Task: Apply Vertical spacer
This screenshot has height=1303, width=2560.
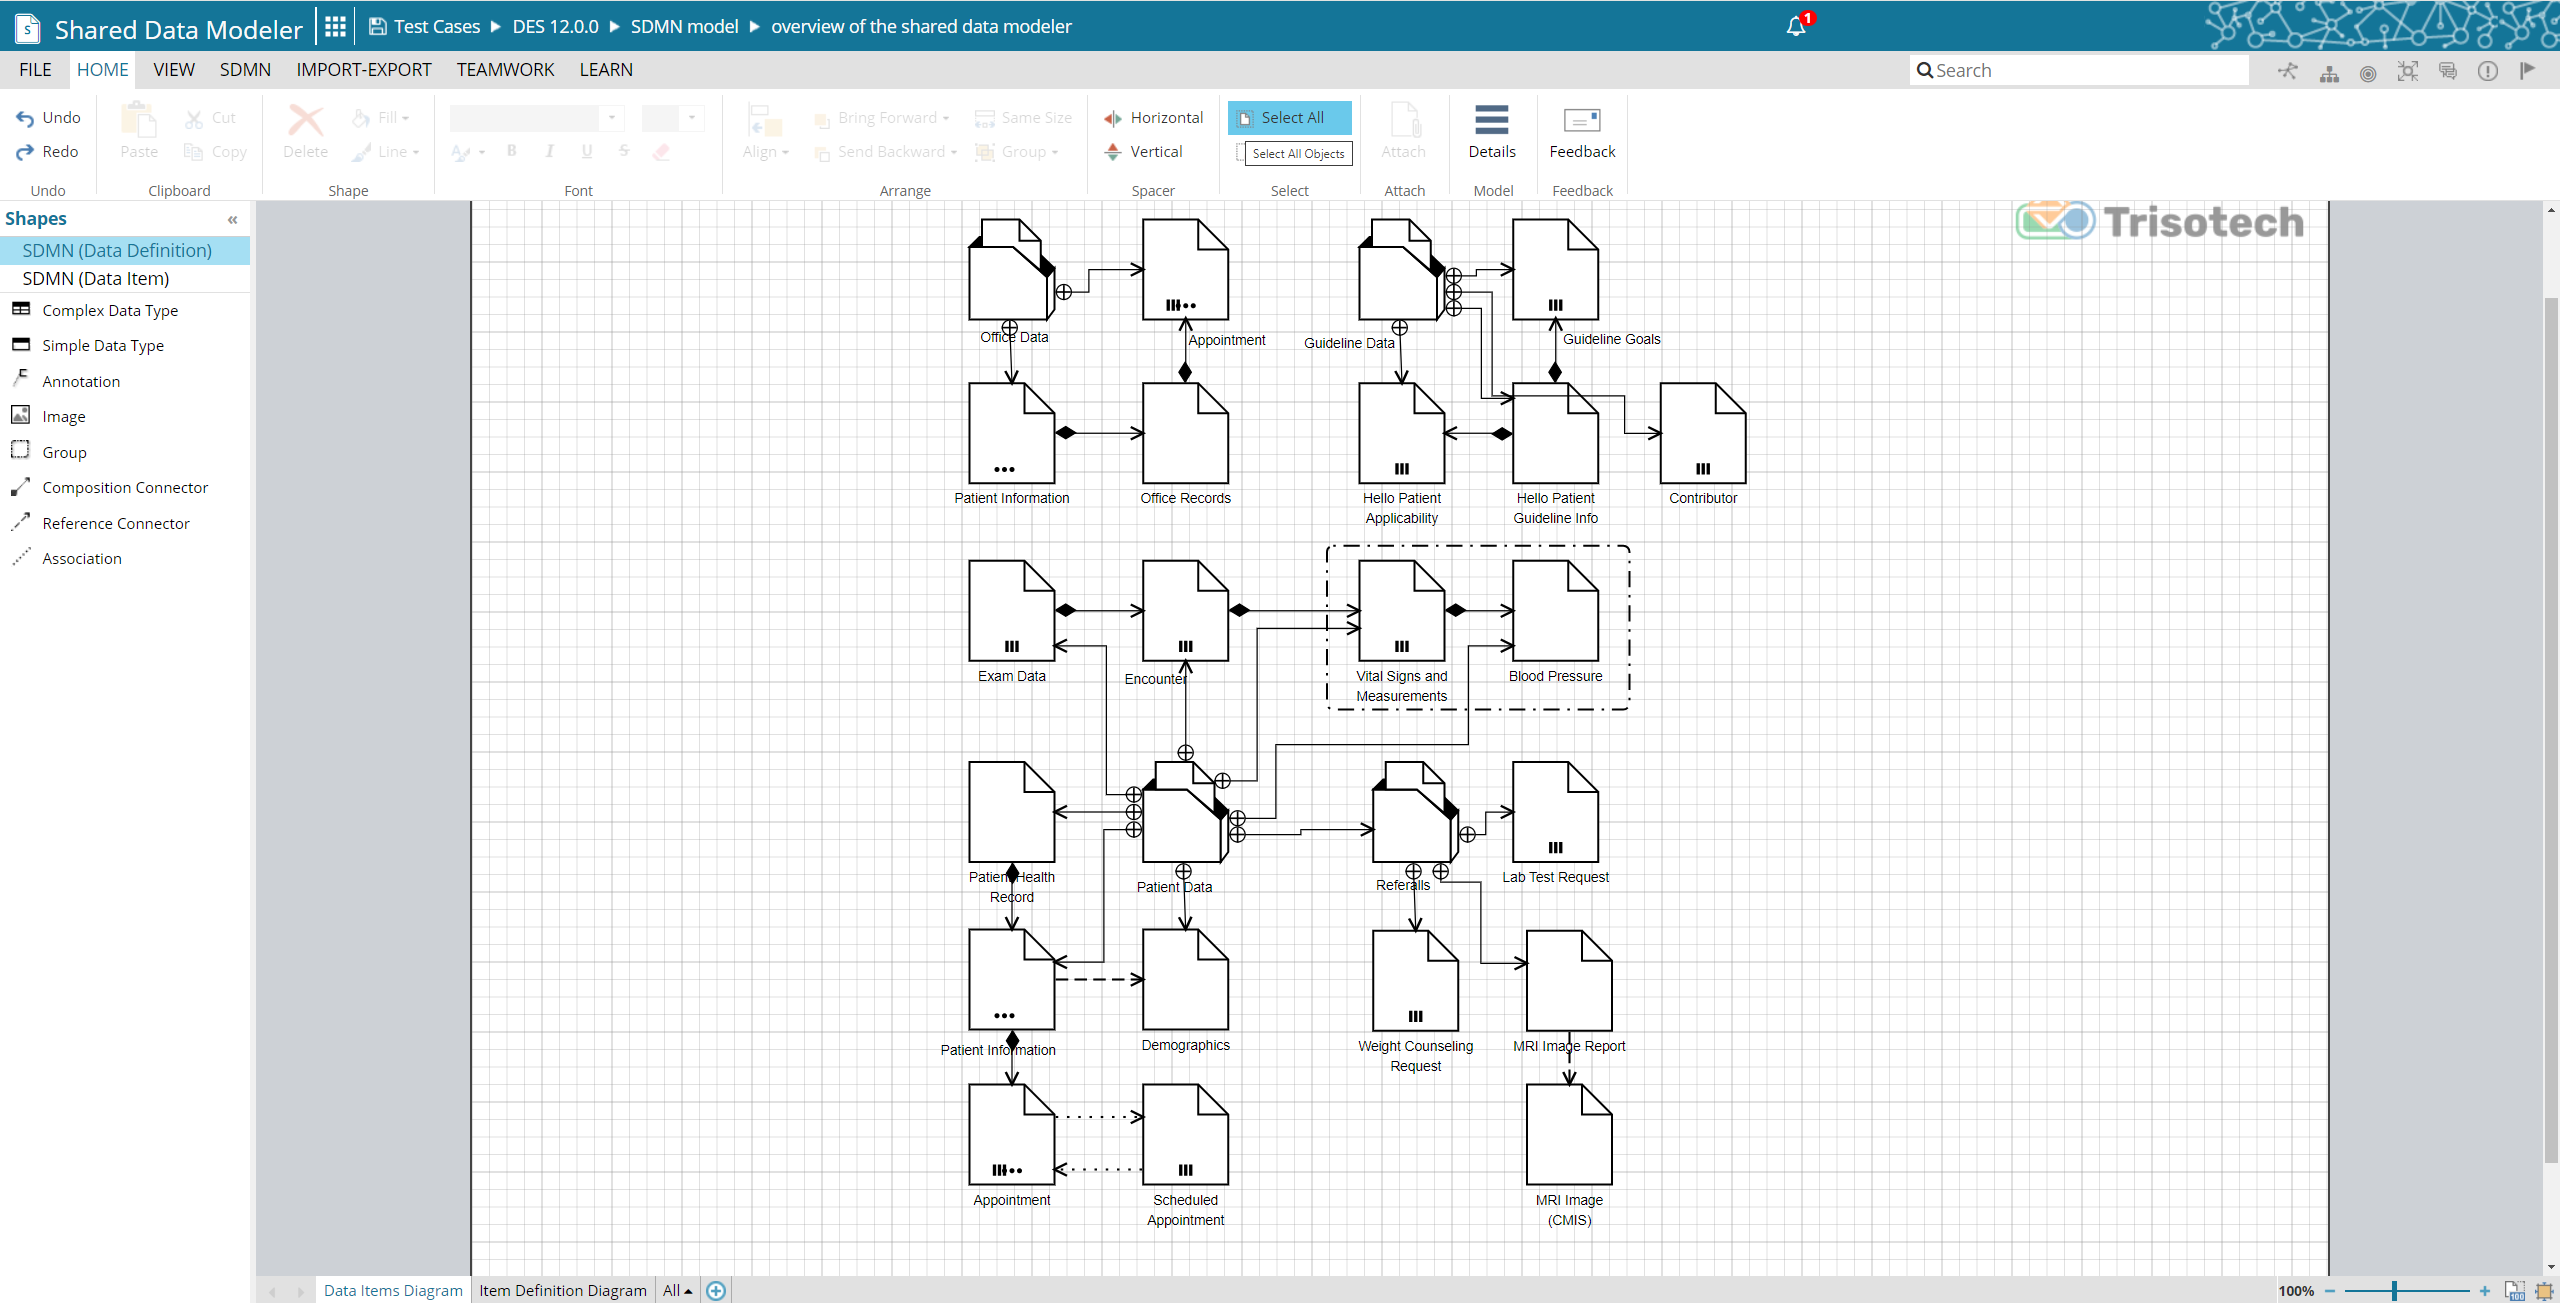Action: click(x=1143, y=152)
